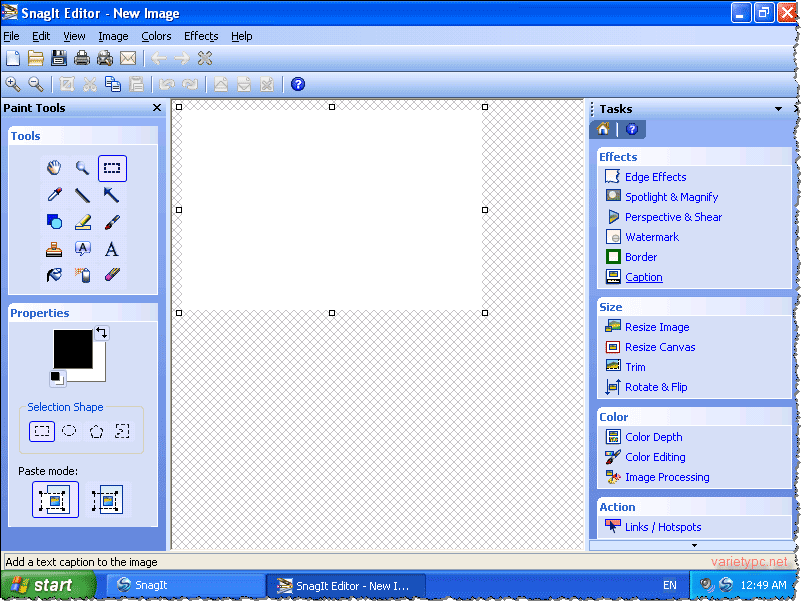The width and height of the screenshot is (801, 601).
Task: Select the Pan hand tool
Action: point(54,168)
